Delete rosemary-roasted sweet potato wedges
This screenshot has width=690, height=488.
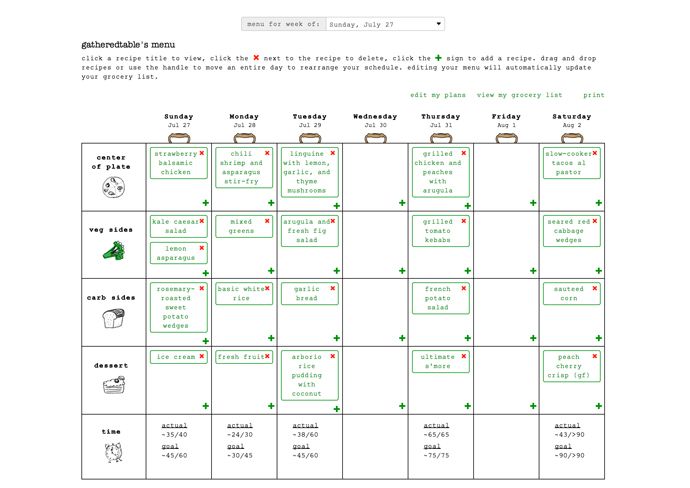pos(202,288)
